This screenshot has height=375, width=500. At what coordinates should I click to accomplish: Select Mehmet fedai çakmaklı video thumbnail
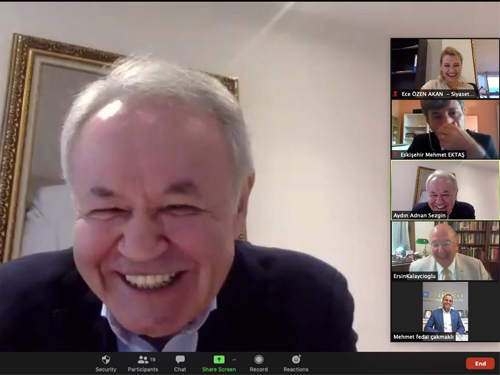tap(445, 312)
